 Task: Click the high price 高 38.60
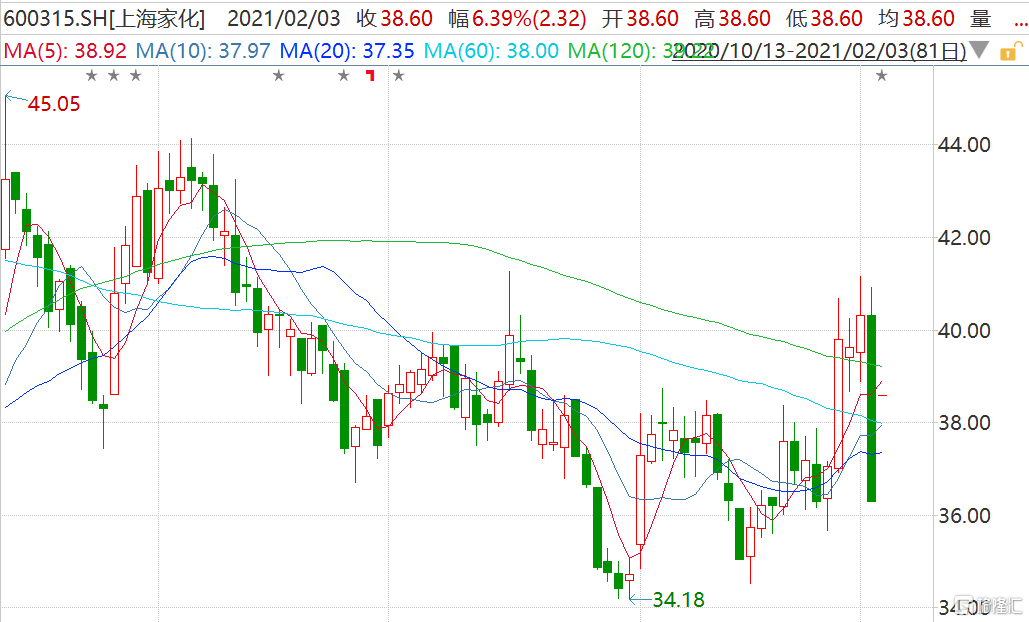732,18
